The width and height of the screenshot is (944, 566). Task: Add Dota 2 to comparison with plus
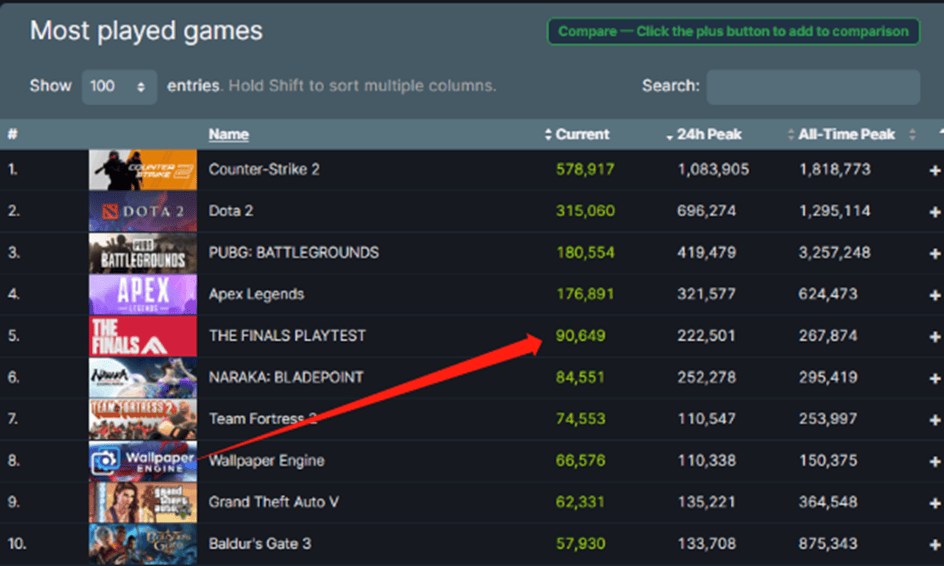935,212
